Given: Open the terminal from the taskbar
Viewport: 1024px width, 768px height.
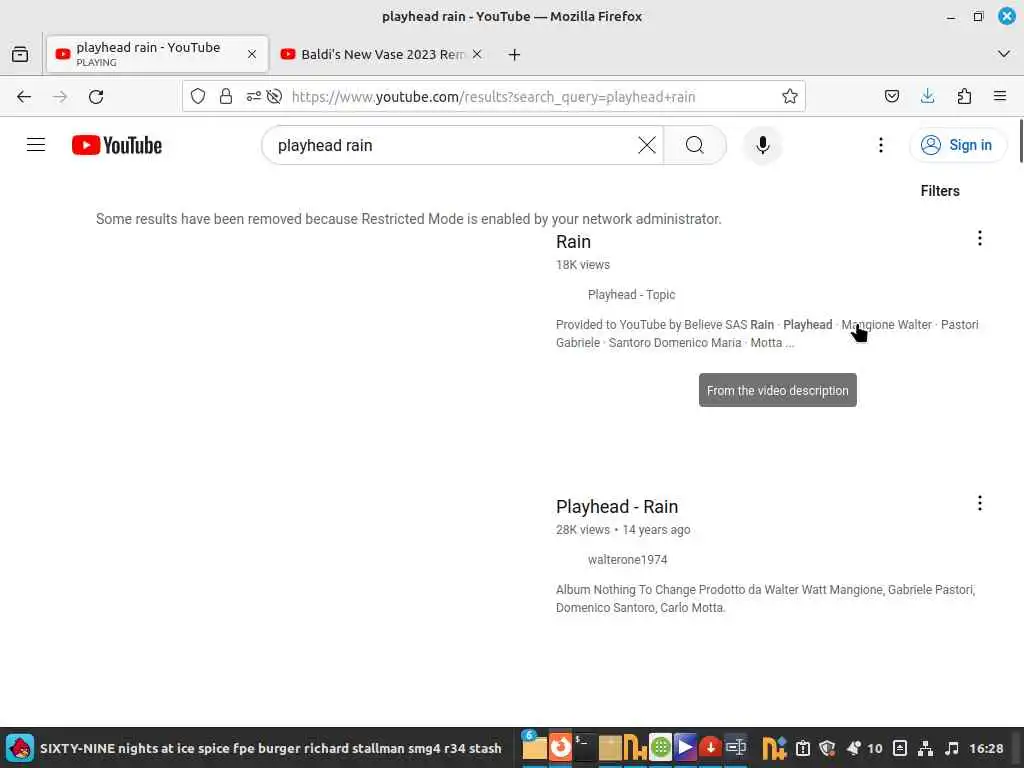Looking at the screenshot, I should [x=584, y=747].
